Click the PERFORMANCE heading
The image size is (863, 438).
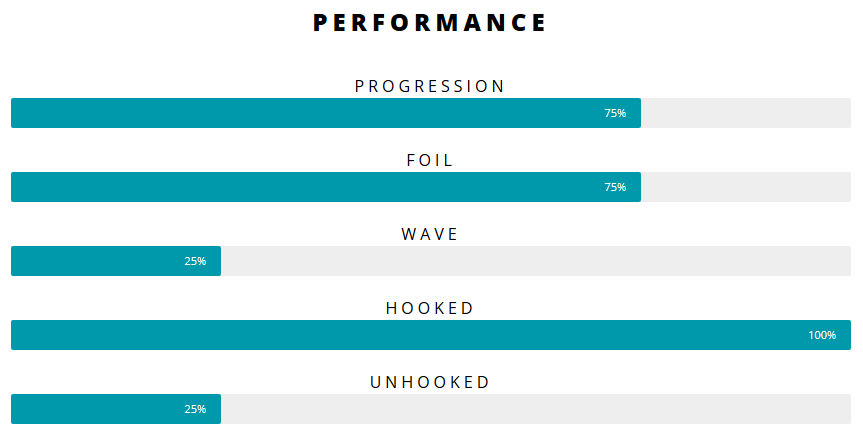[430, 23]
